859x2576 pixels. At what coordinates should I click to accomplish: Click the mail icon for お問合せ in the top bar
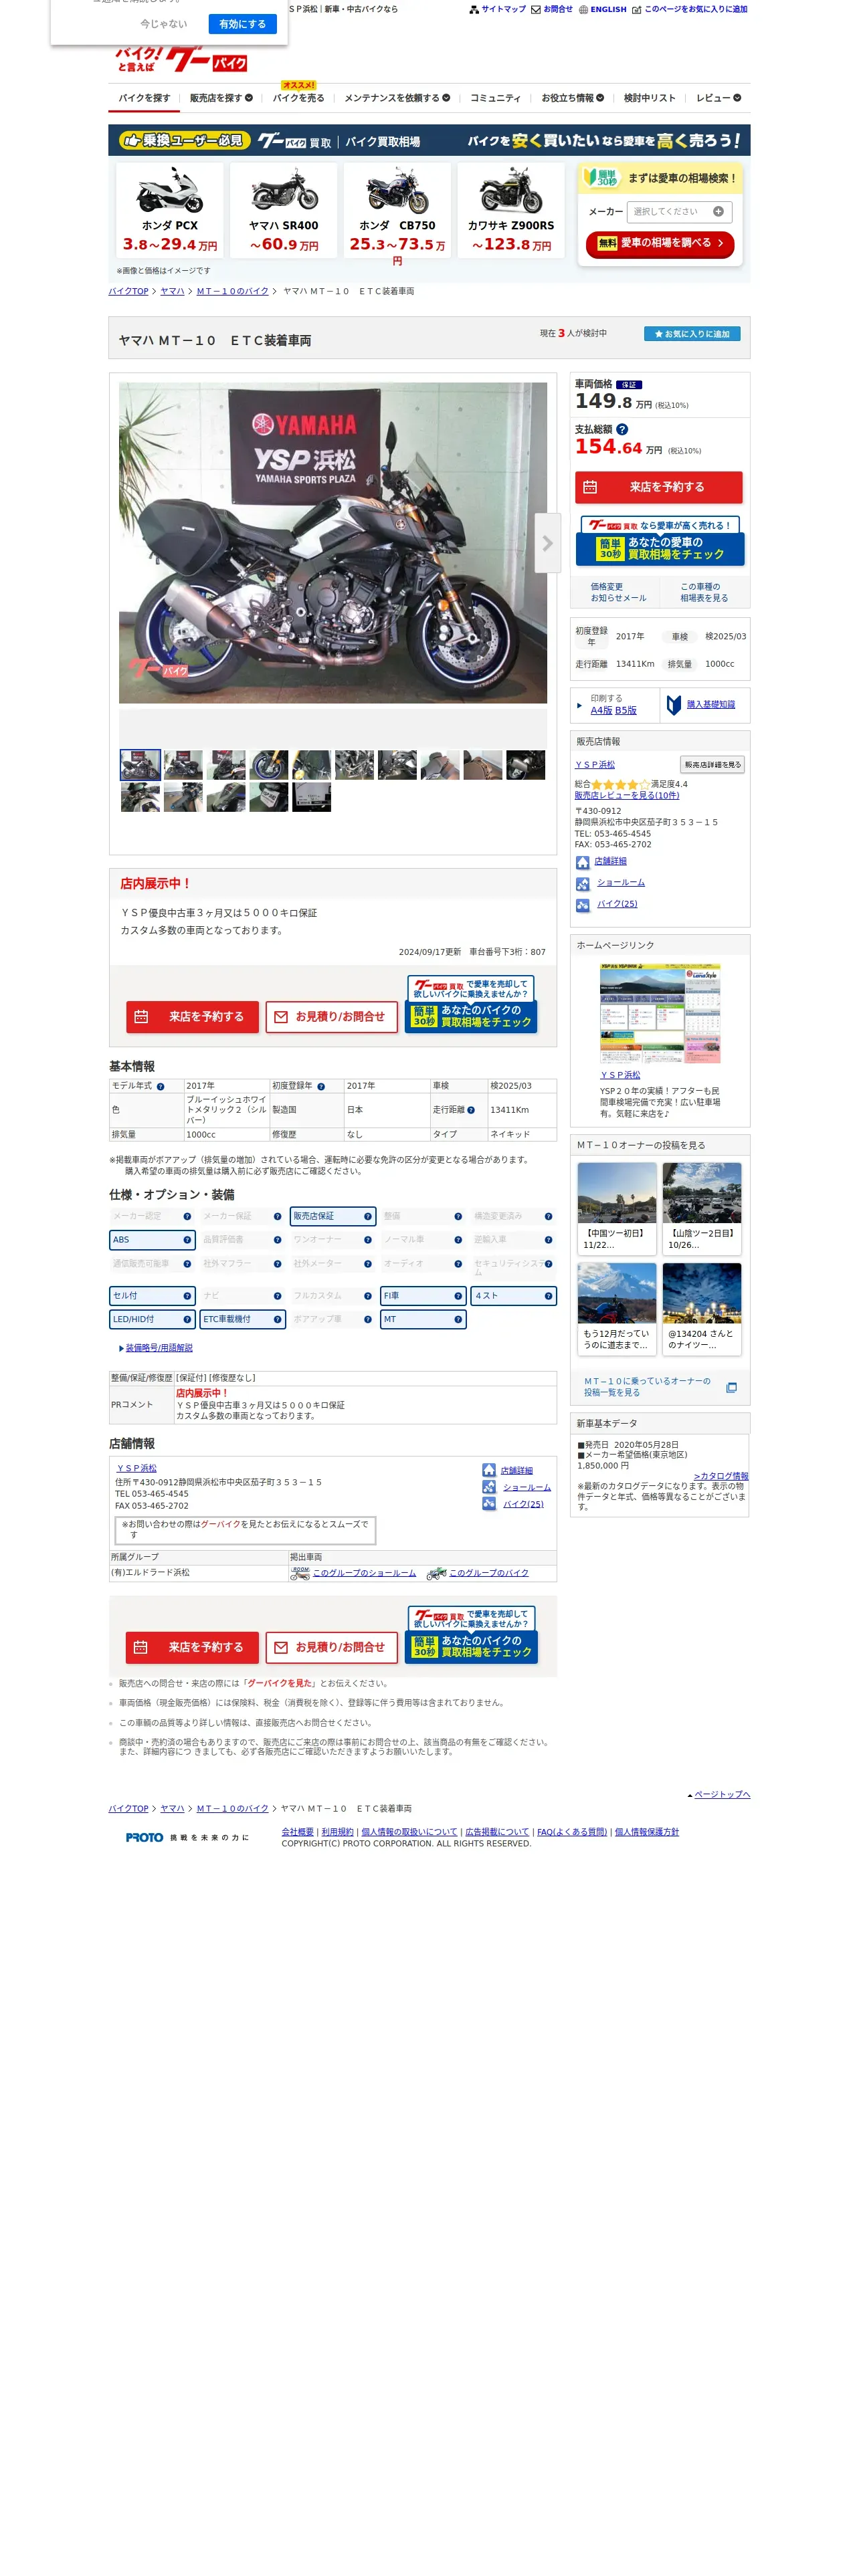click(536, 9)
